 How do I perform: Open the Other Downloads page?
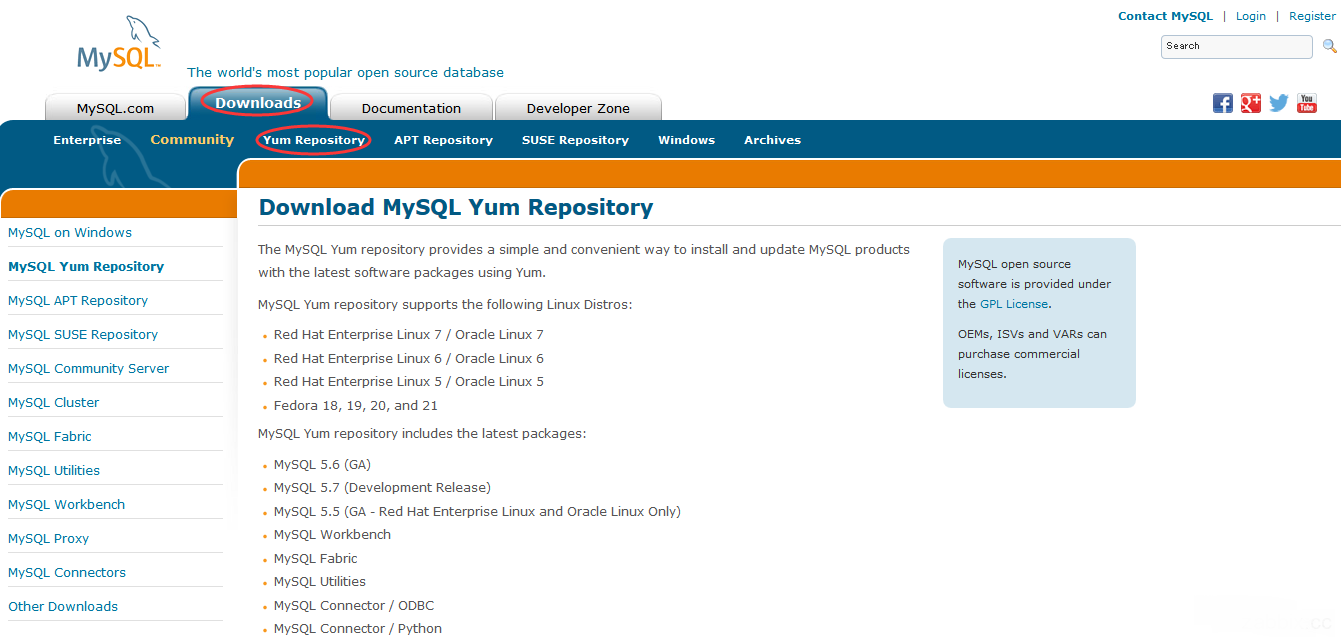(x=63, y=606)
